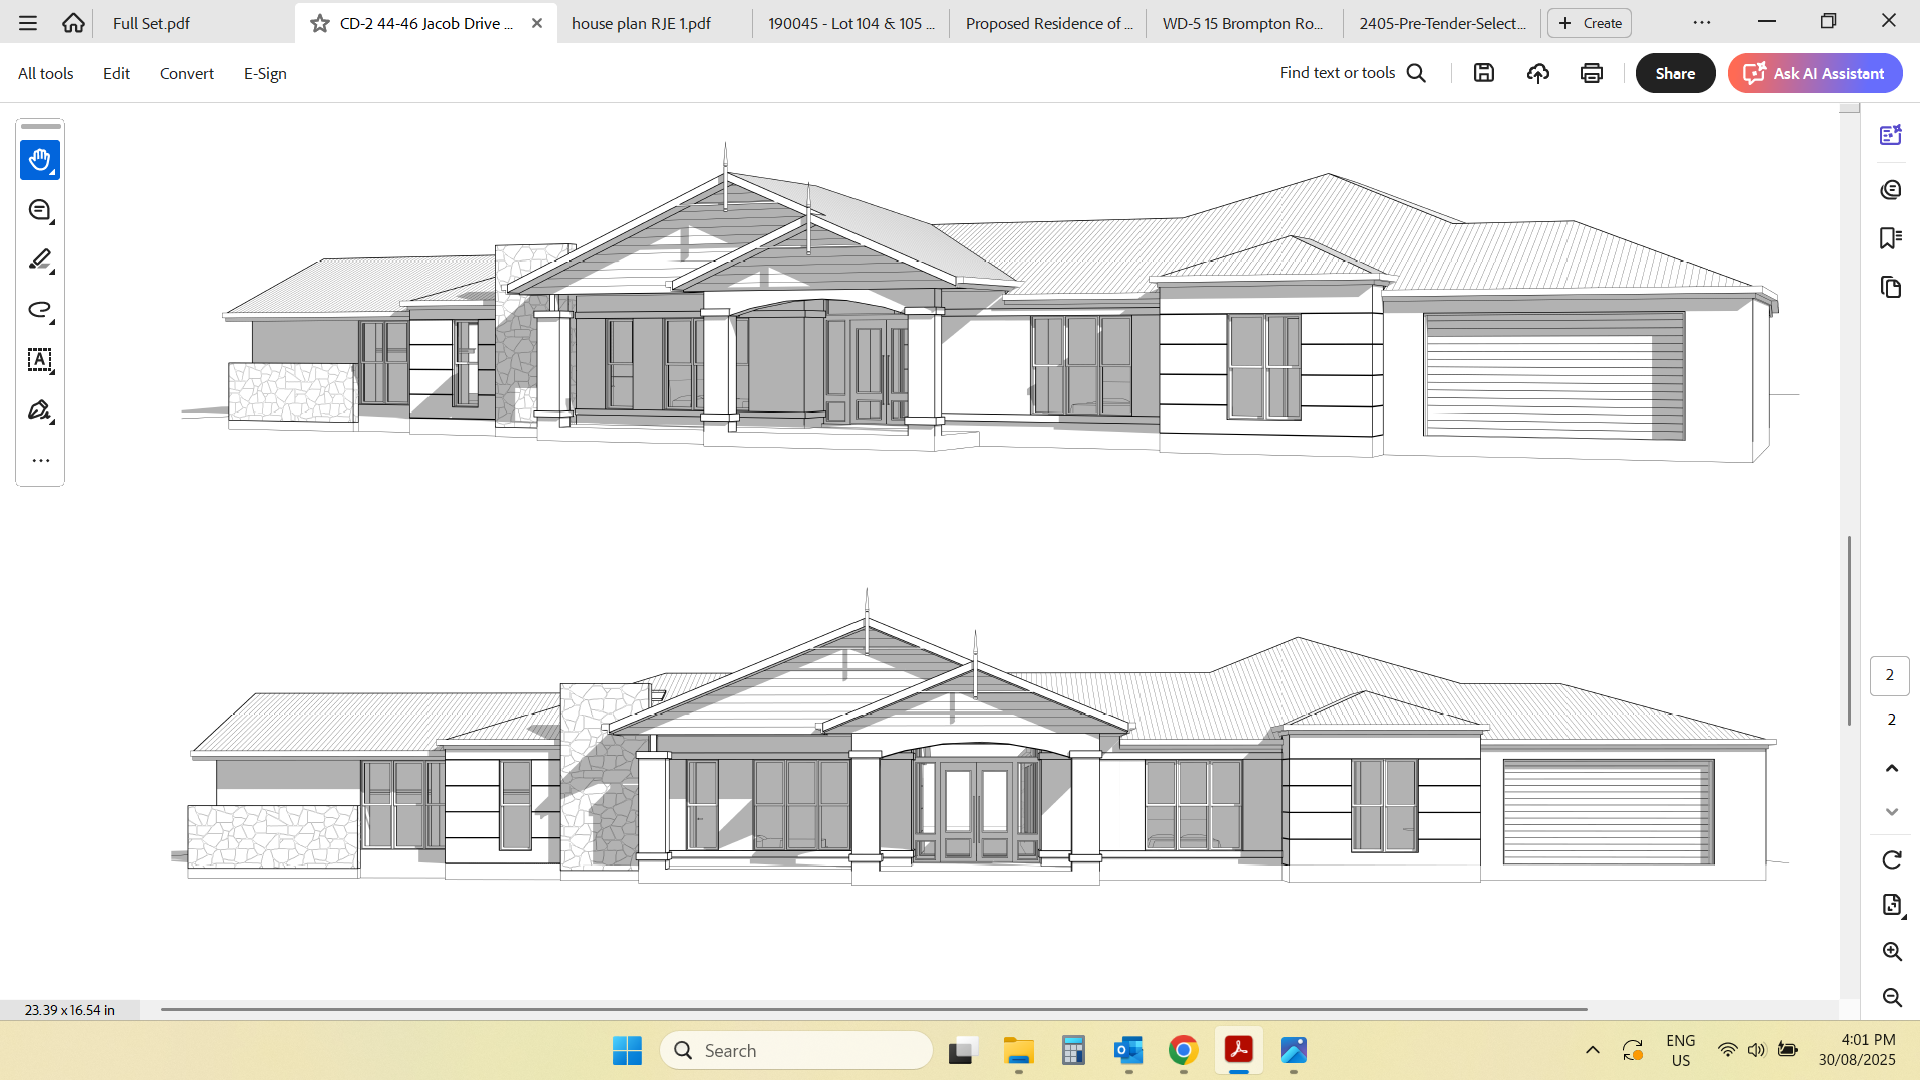
Task: Open the Convert menu
Action: tap(186, 73)
